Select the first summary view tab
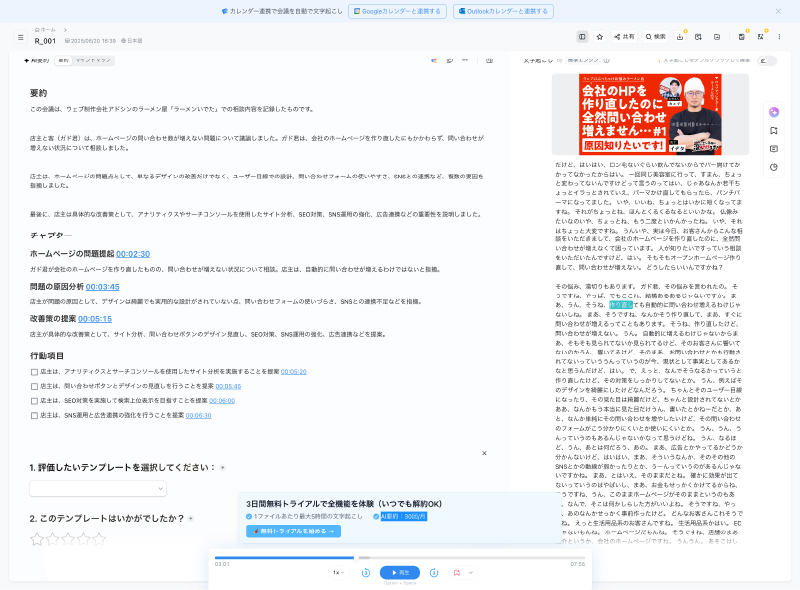This screenshot has height=590, width=800. tap(64, 61)
